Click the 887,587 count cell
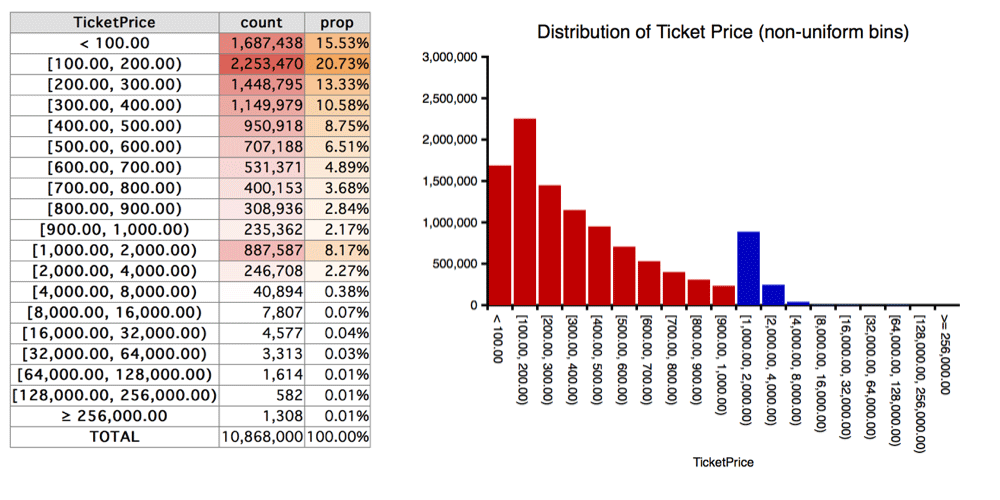The height and width of the screenshot is (500, 1000). tap(261, 251)
